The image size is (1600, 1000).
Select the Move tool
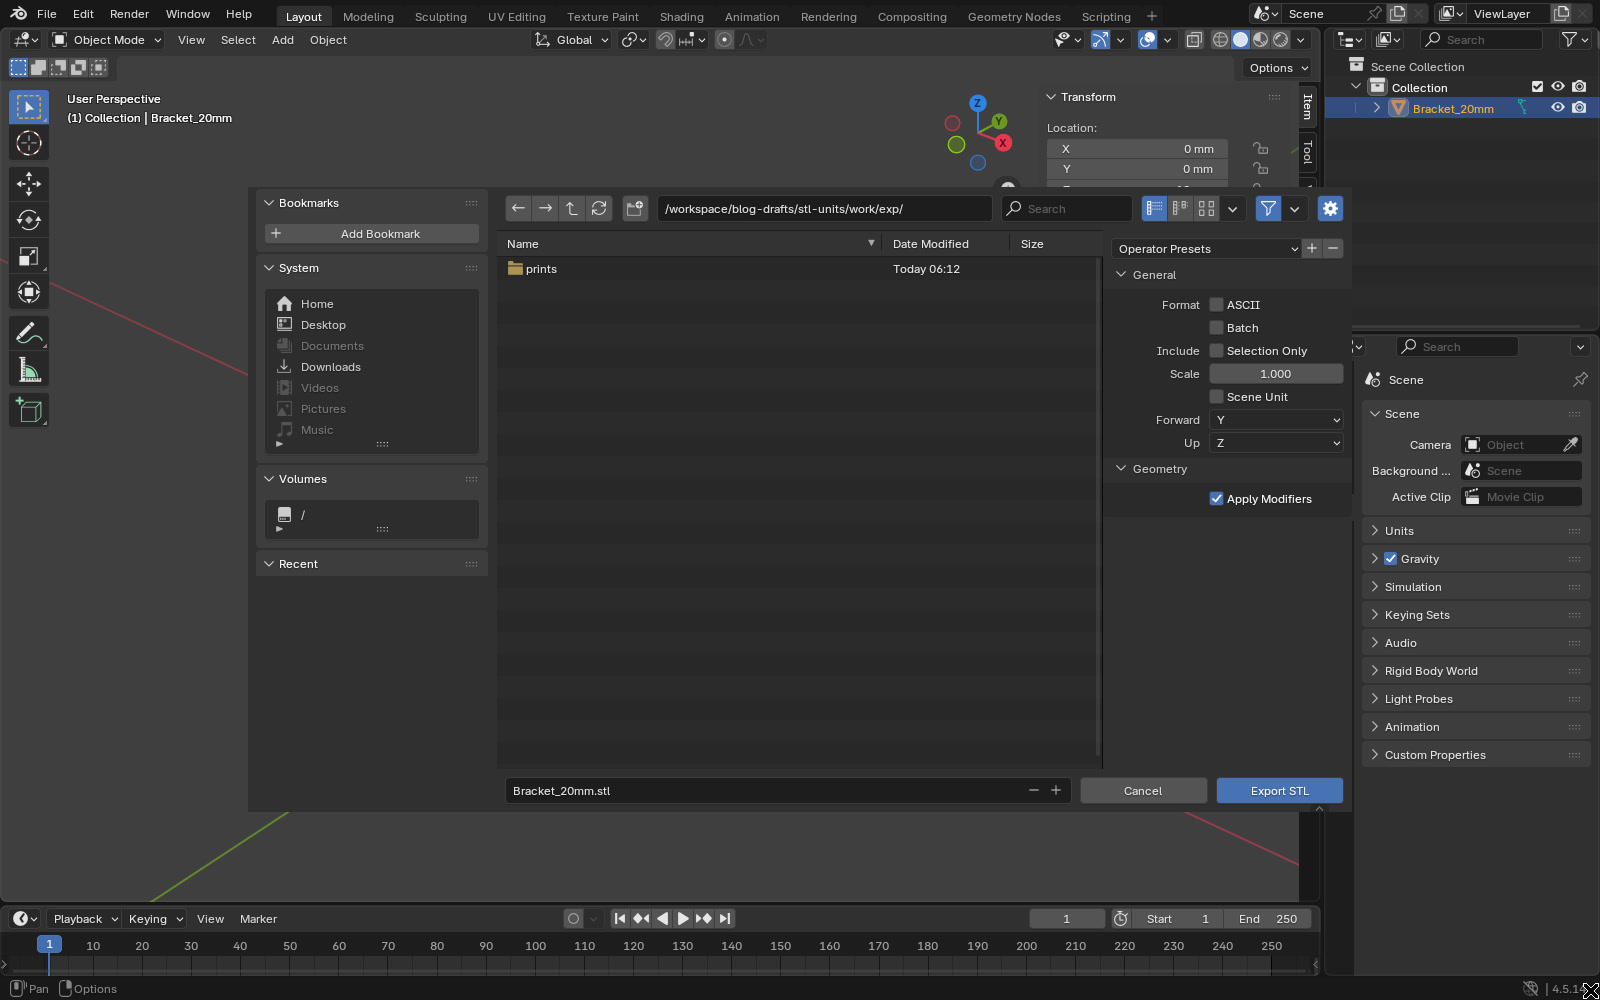[x=29, y=183]
